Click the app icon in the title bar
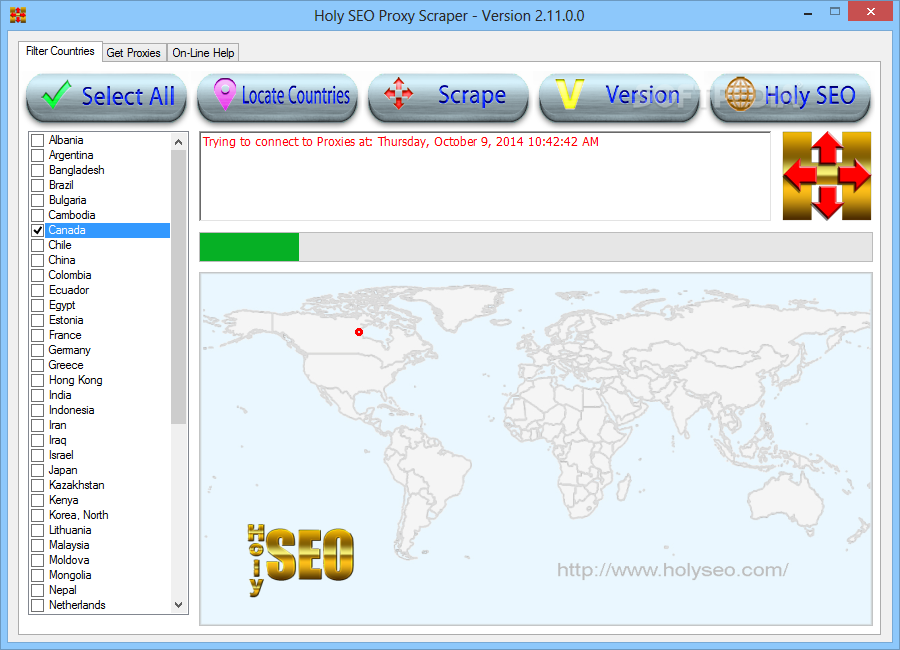The image size is (900, 650). click(18, 15)
